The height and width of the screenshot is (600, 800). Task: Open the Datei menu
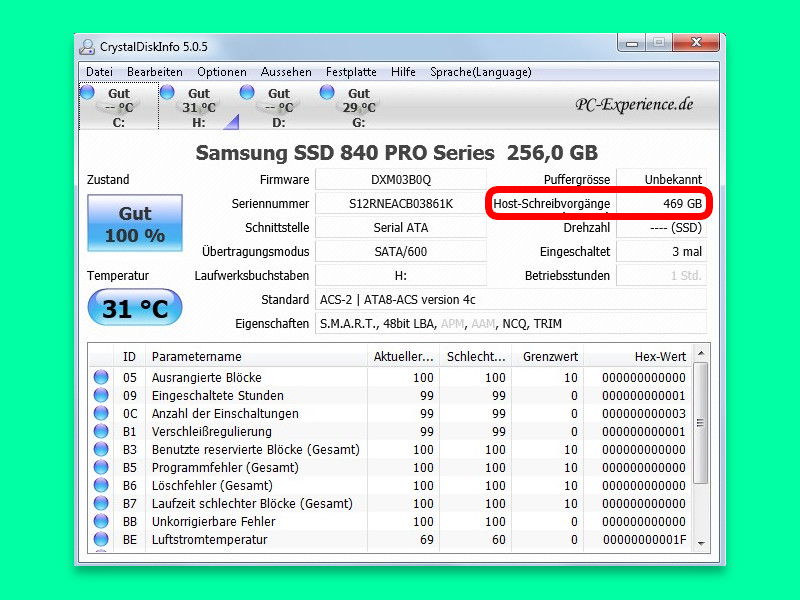tap(99, 72)
